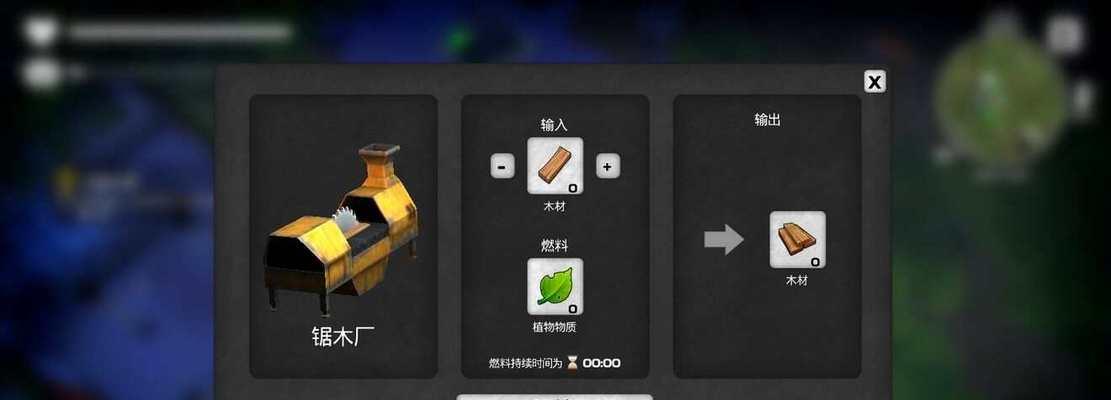This screenshot has height=400, width=1111.
Task: Decrease input wood with minus button
Action: (x=502, y=167)
